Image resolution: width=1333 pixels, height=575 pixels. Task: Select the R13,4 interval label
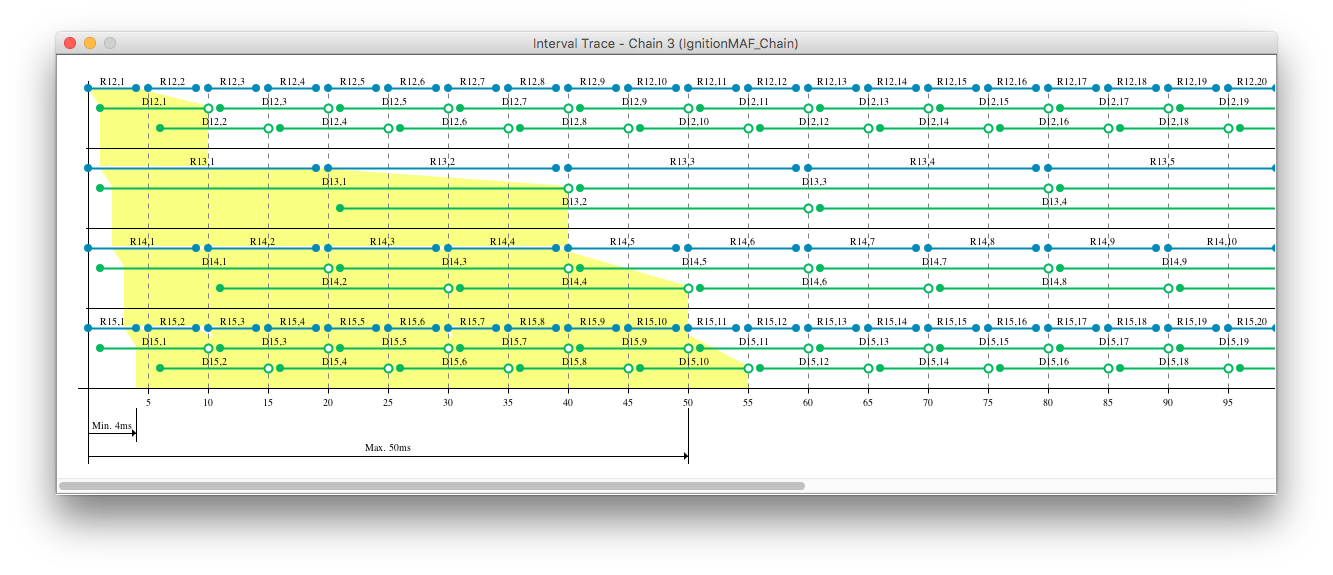[x=922, y=162]
